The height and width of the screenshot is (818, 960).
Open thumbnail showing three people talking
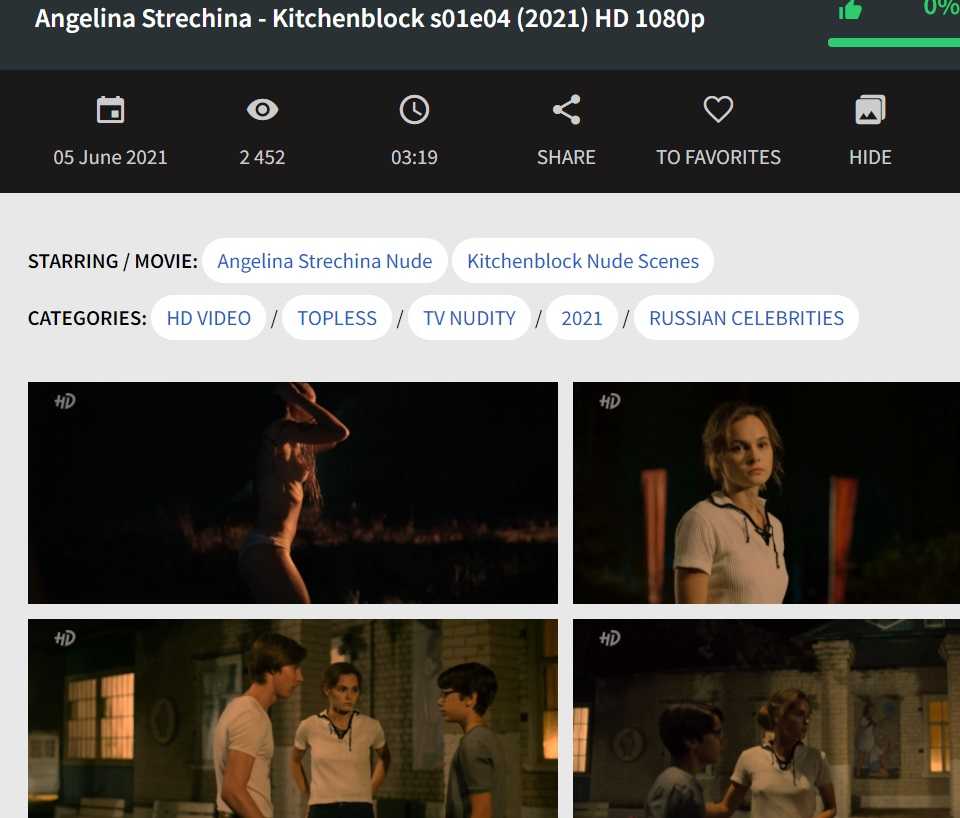click(293, 718)
